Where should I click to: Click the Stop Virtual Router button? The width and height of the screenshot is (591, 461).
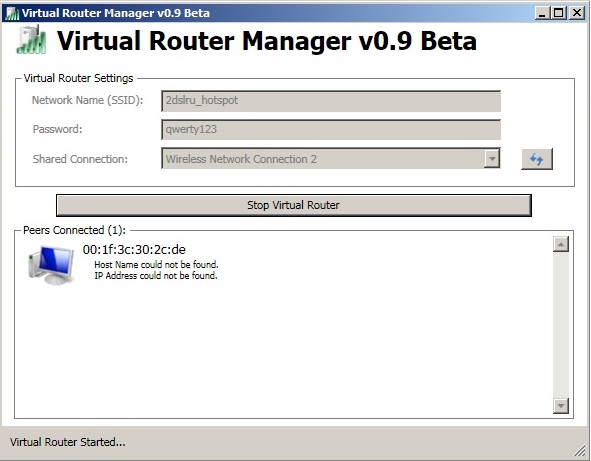294,205
